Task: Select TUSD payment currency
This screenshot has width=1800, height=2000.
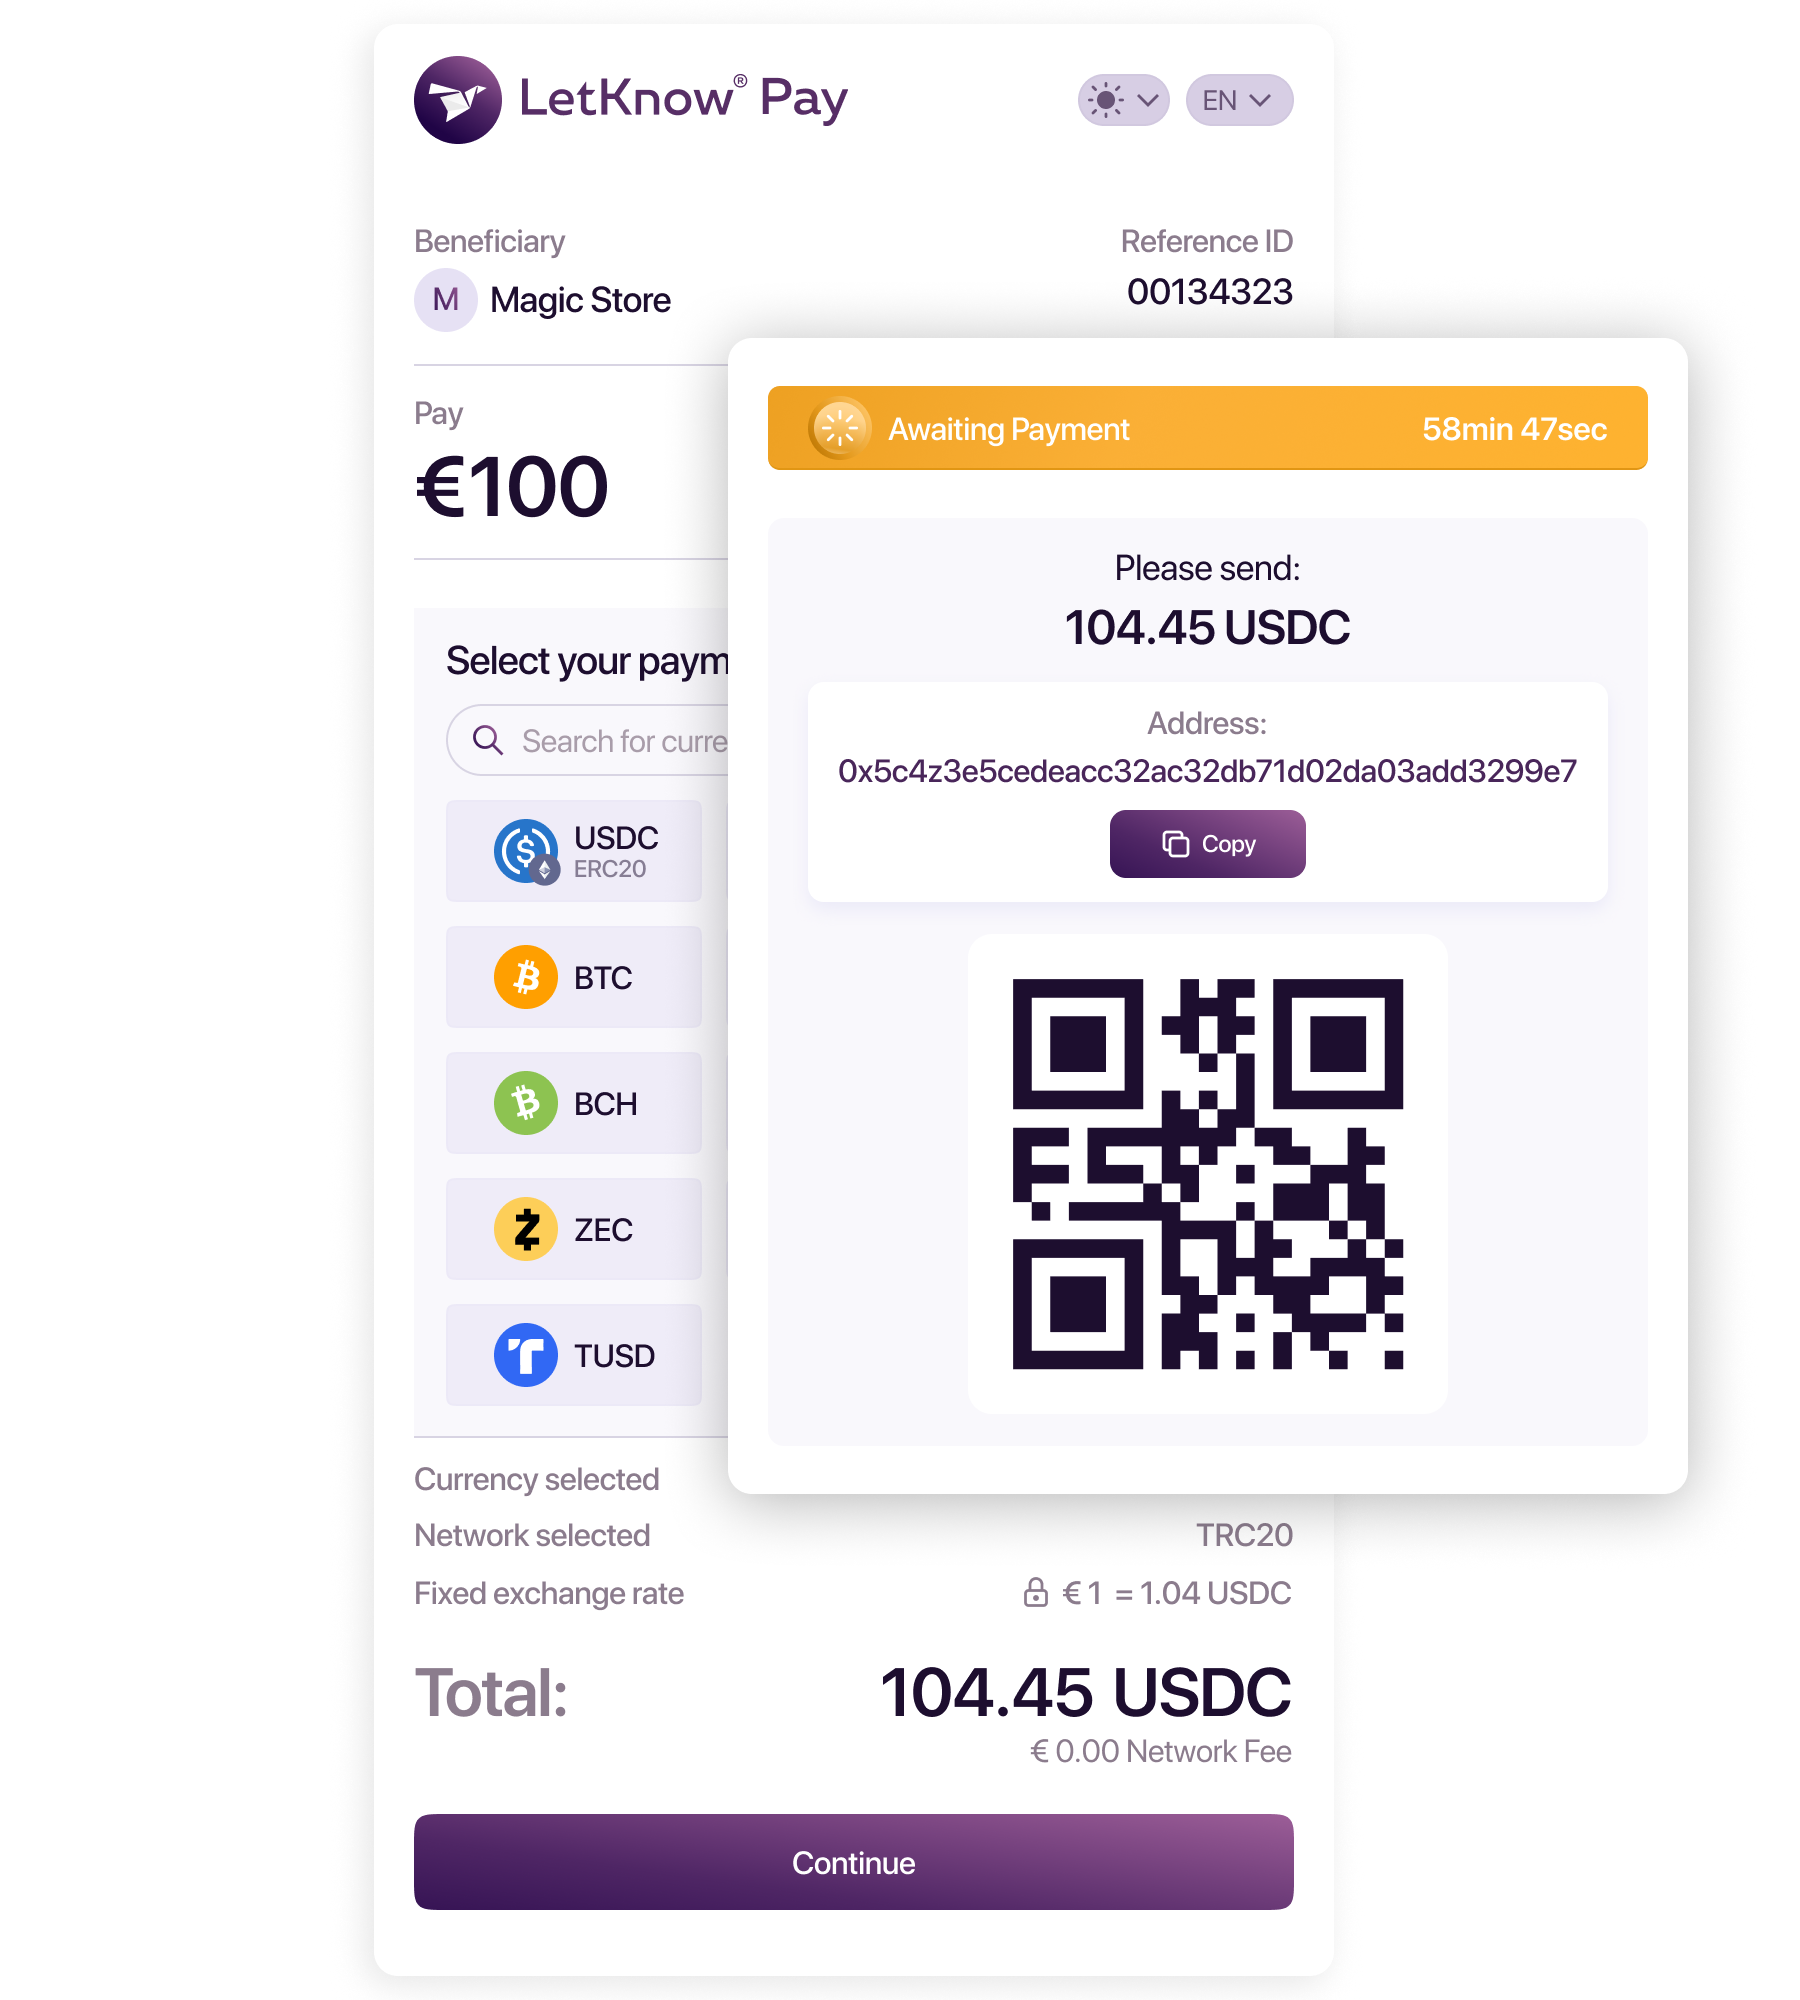Action: tap(574, 1355)
